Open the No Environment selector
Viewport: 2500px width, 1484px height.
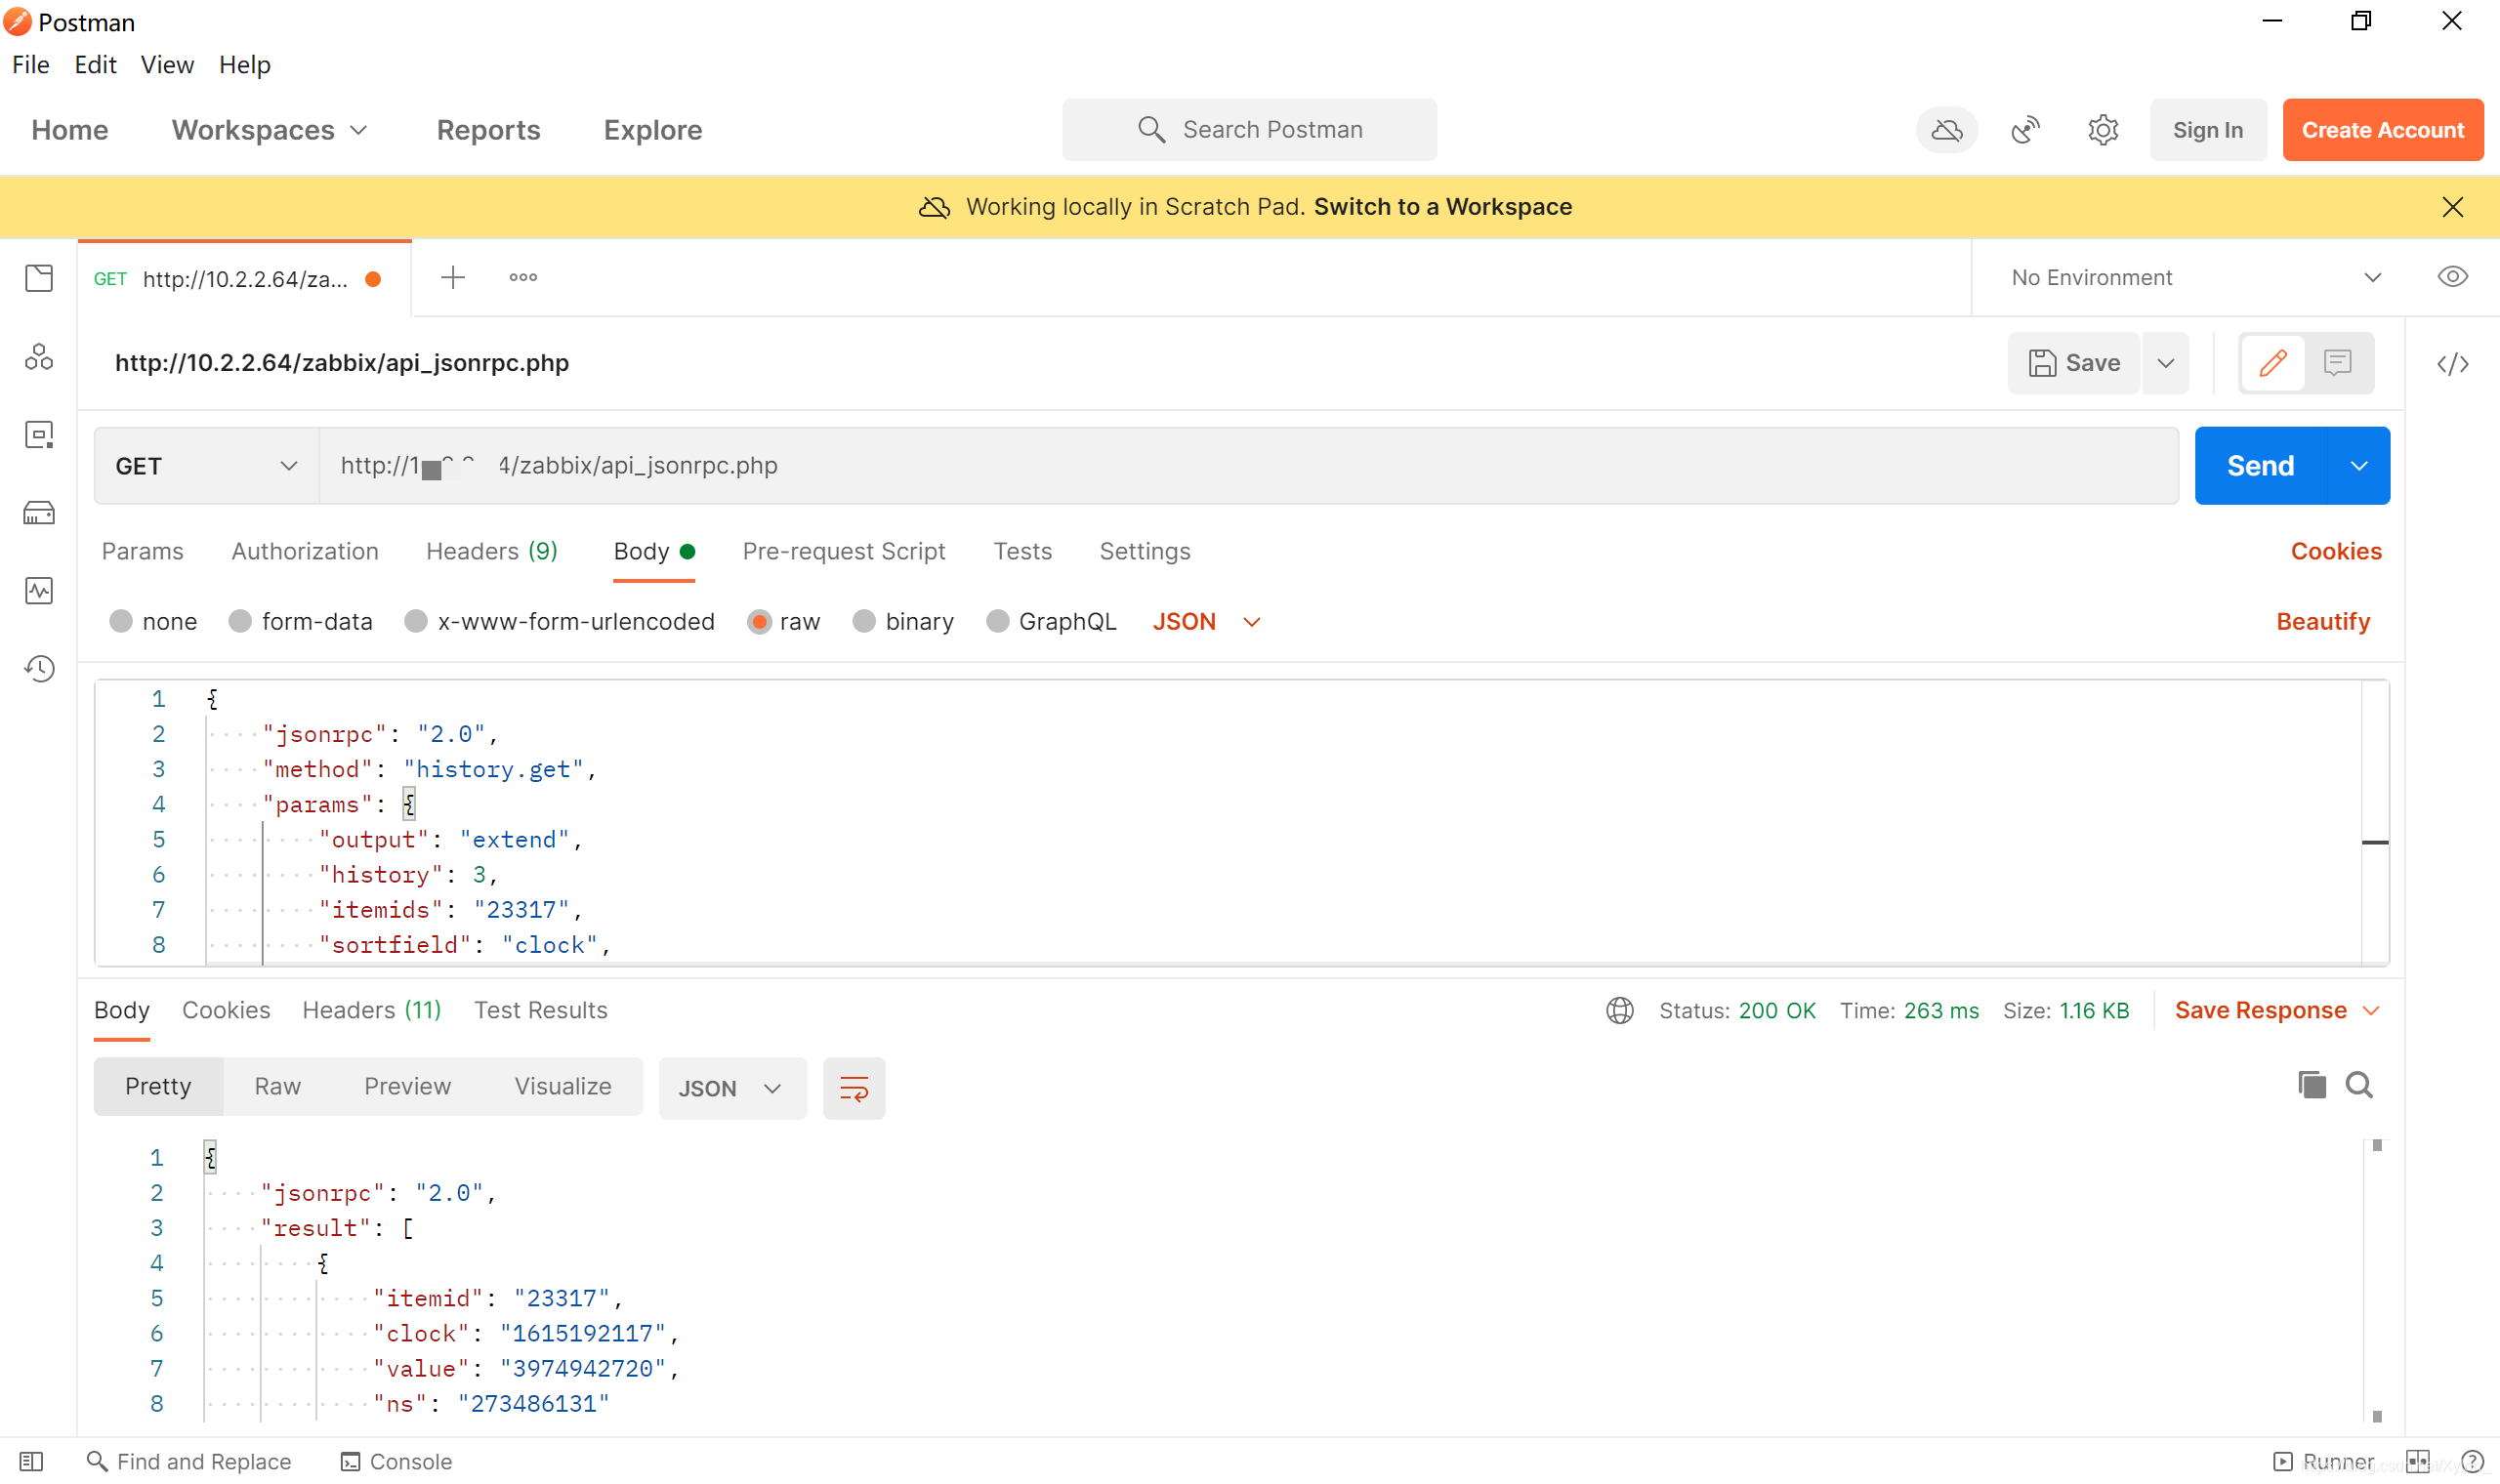pos(2195,278)
